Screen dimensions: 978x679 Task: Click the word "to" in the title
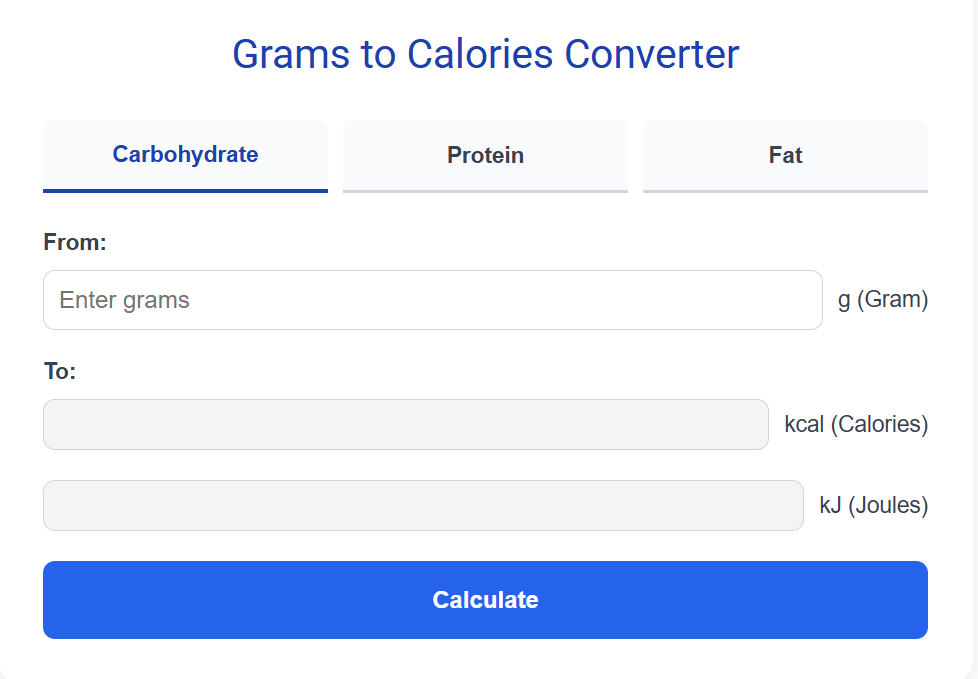[x=379, y=54]
